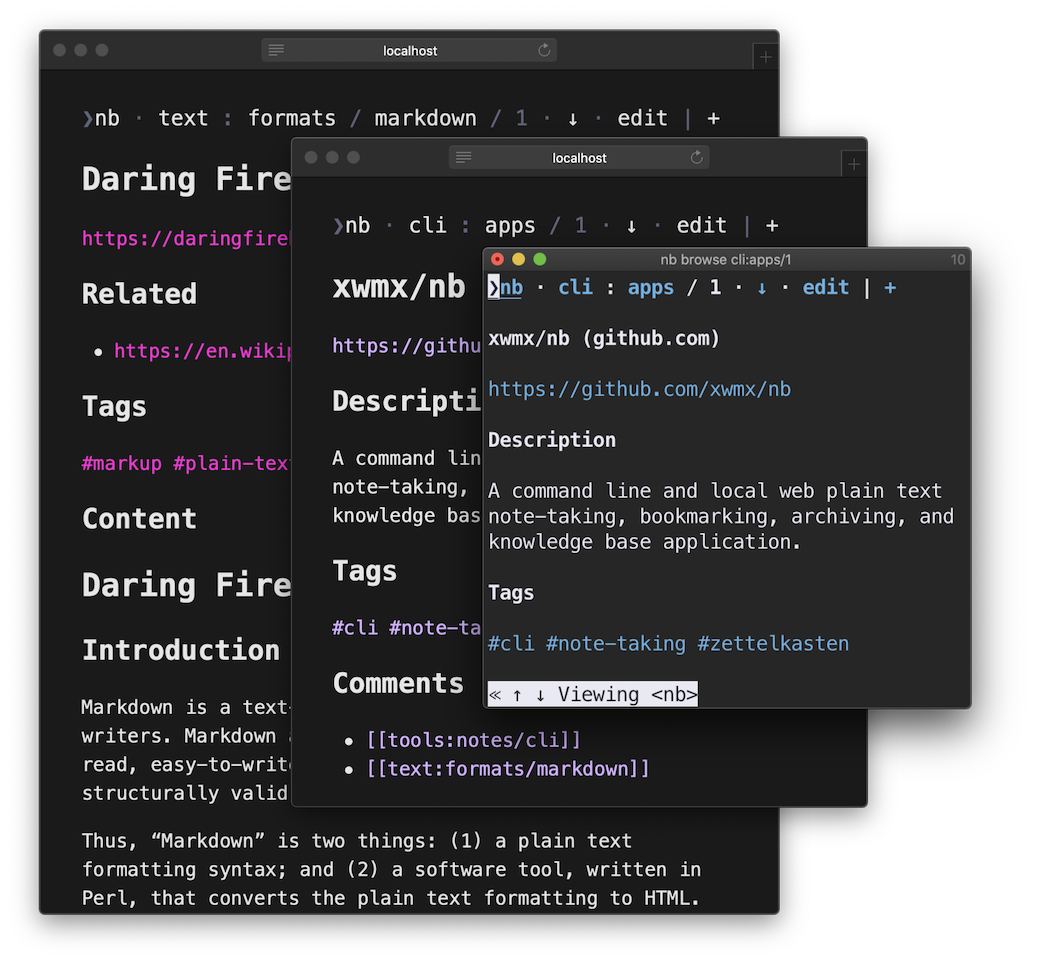
Task: Open cli notebook link in terminal window
Action: 575,288
